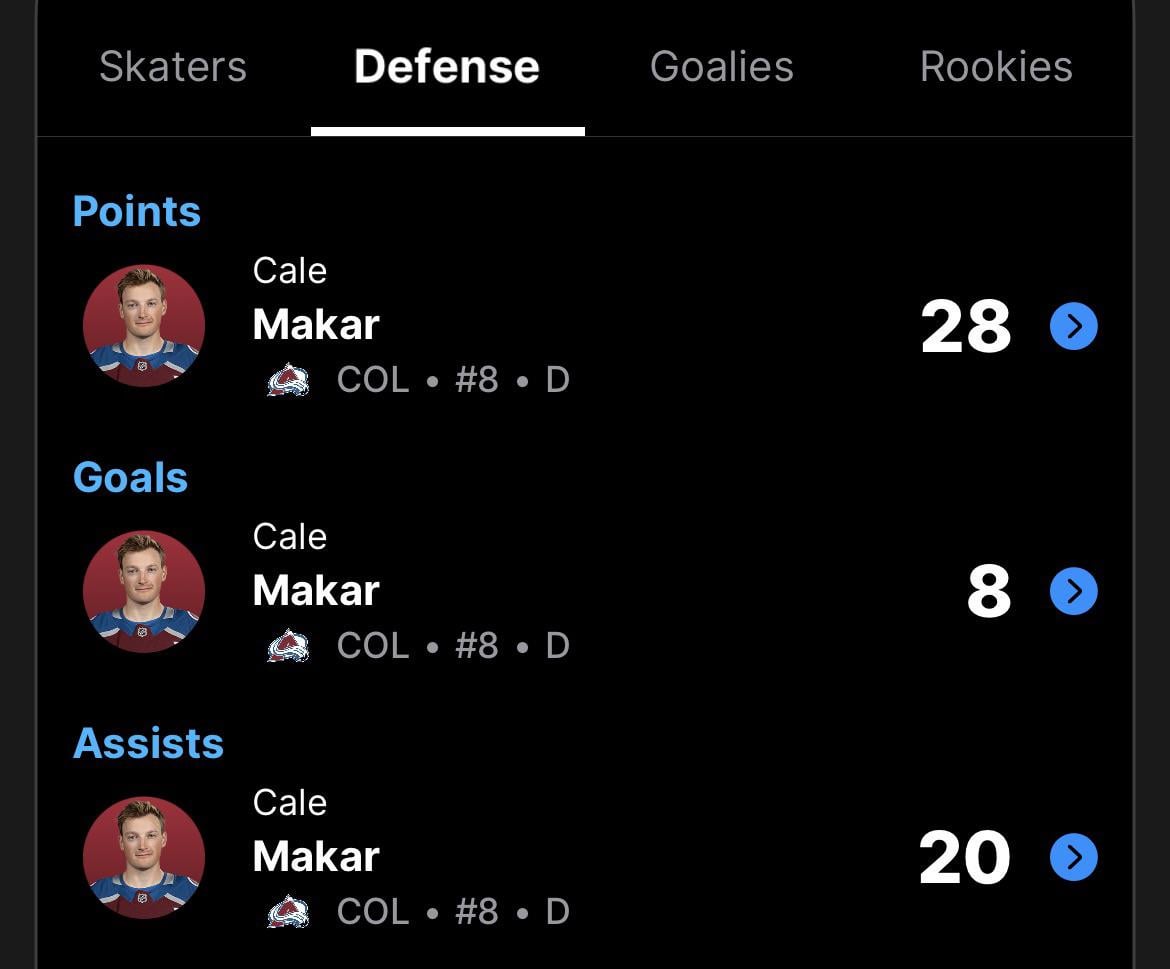1170x969 pixels.
Task: Click the 28 points total
Action: (x=965, y=327)
